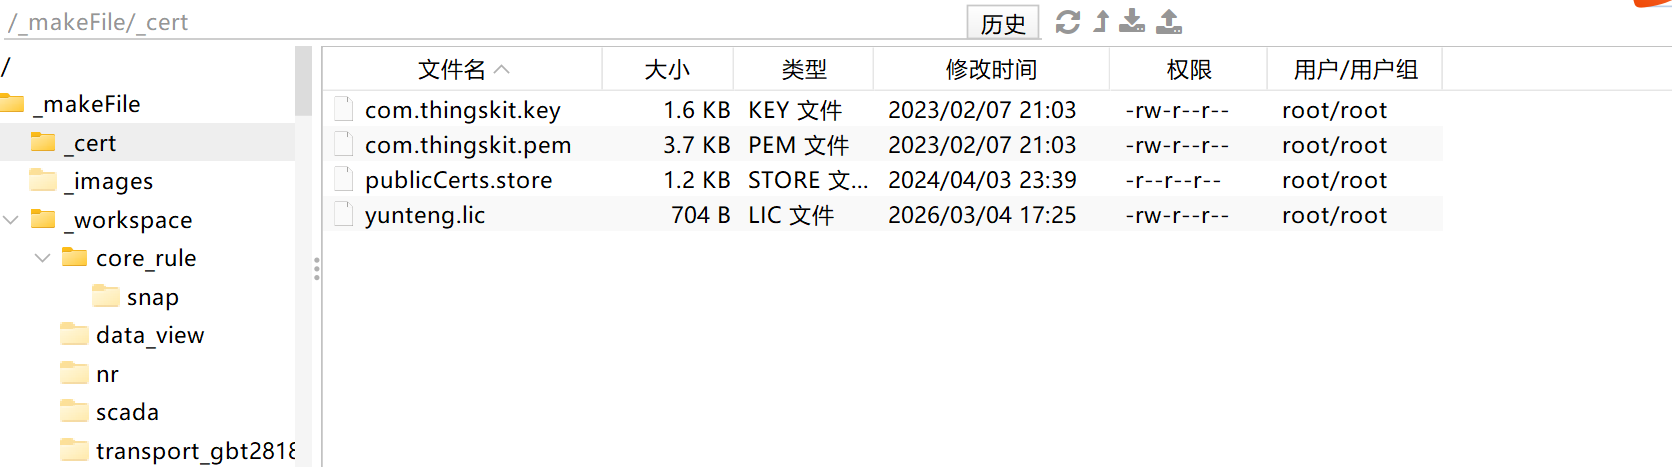The width and height of the screenshot is (1672, 467).
Task: Sort by 大小 column header
Action: 667,70
